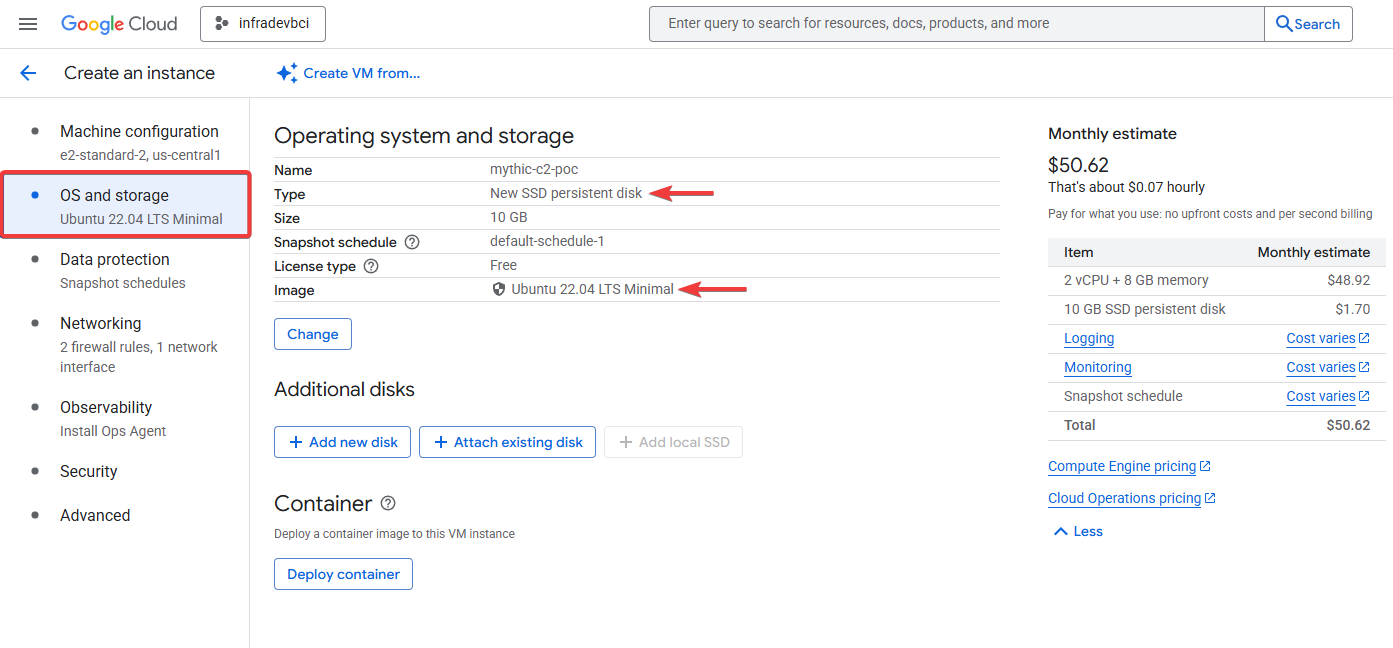Select the OS and storage section
Viewport: 1393px width, 648px height.
coord(125,205)
